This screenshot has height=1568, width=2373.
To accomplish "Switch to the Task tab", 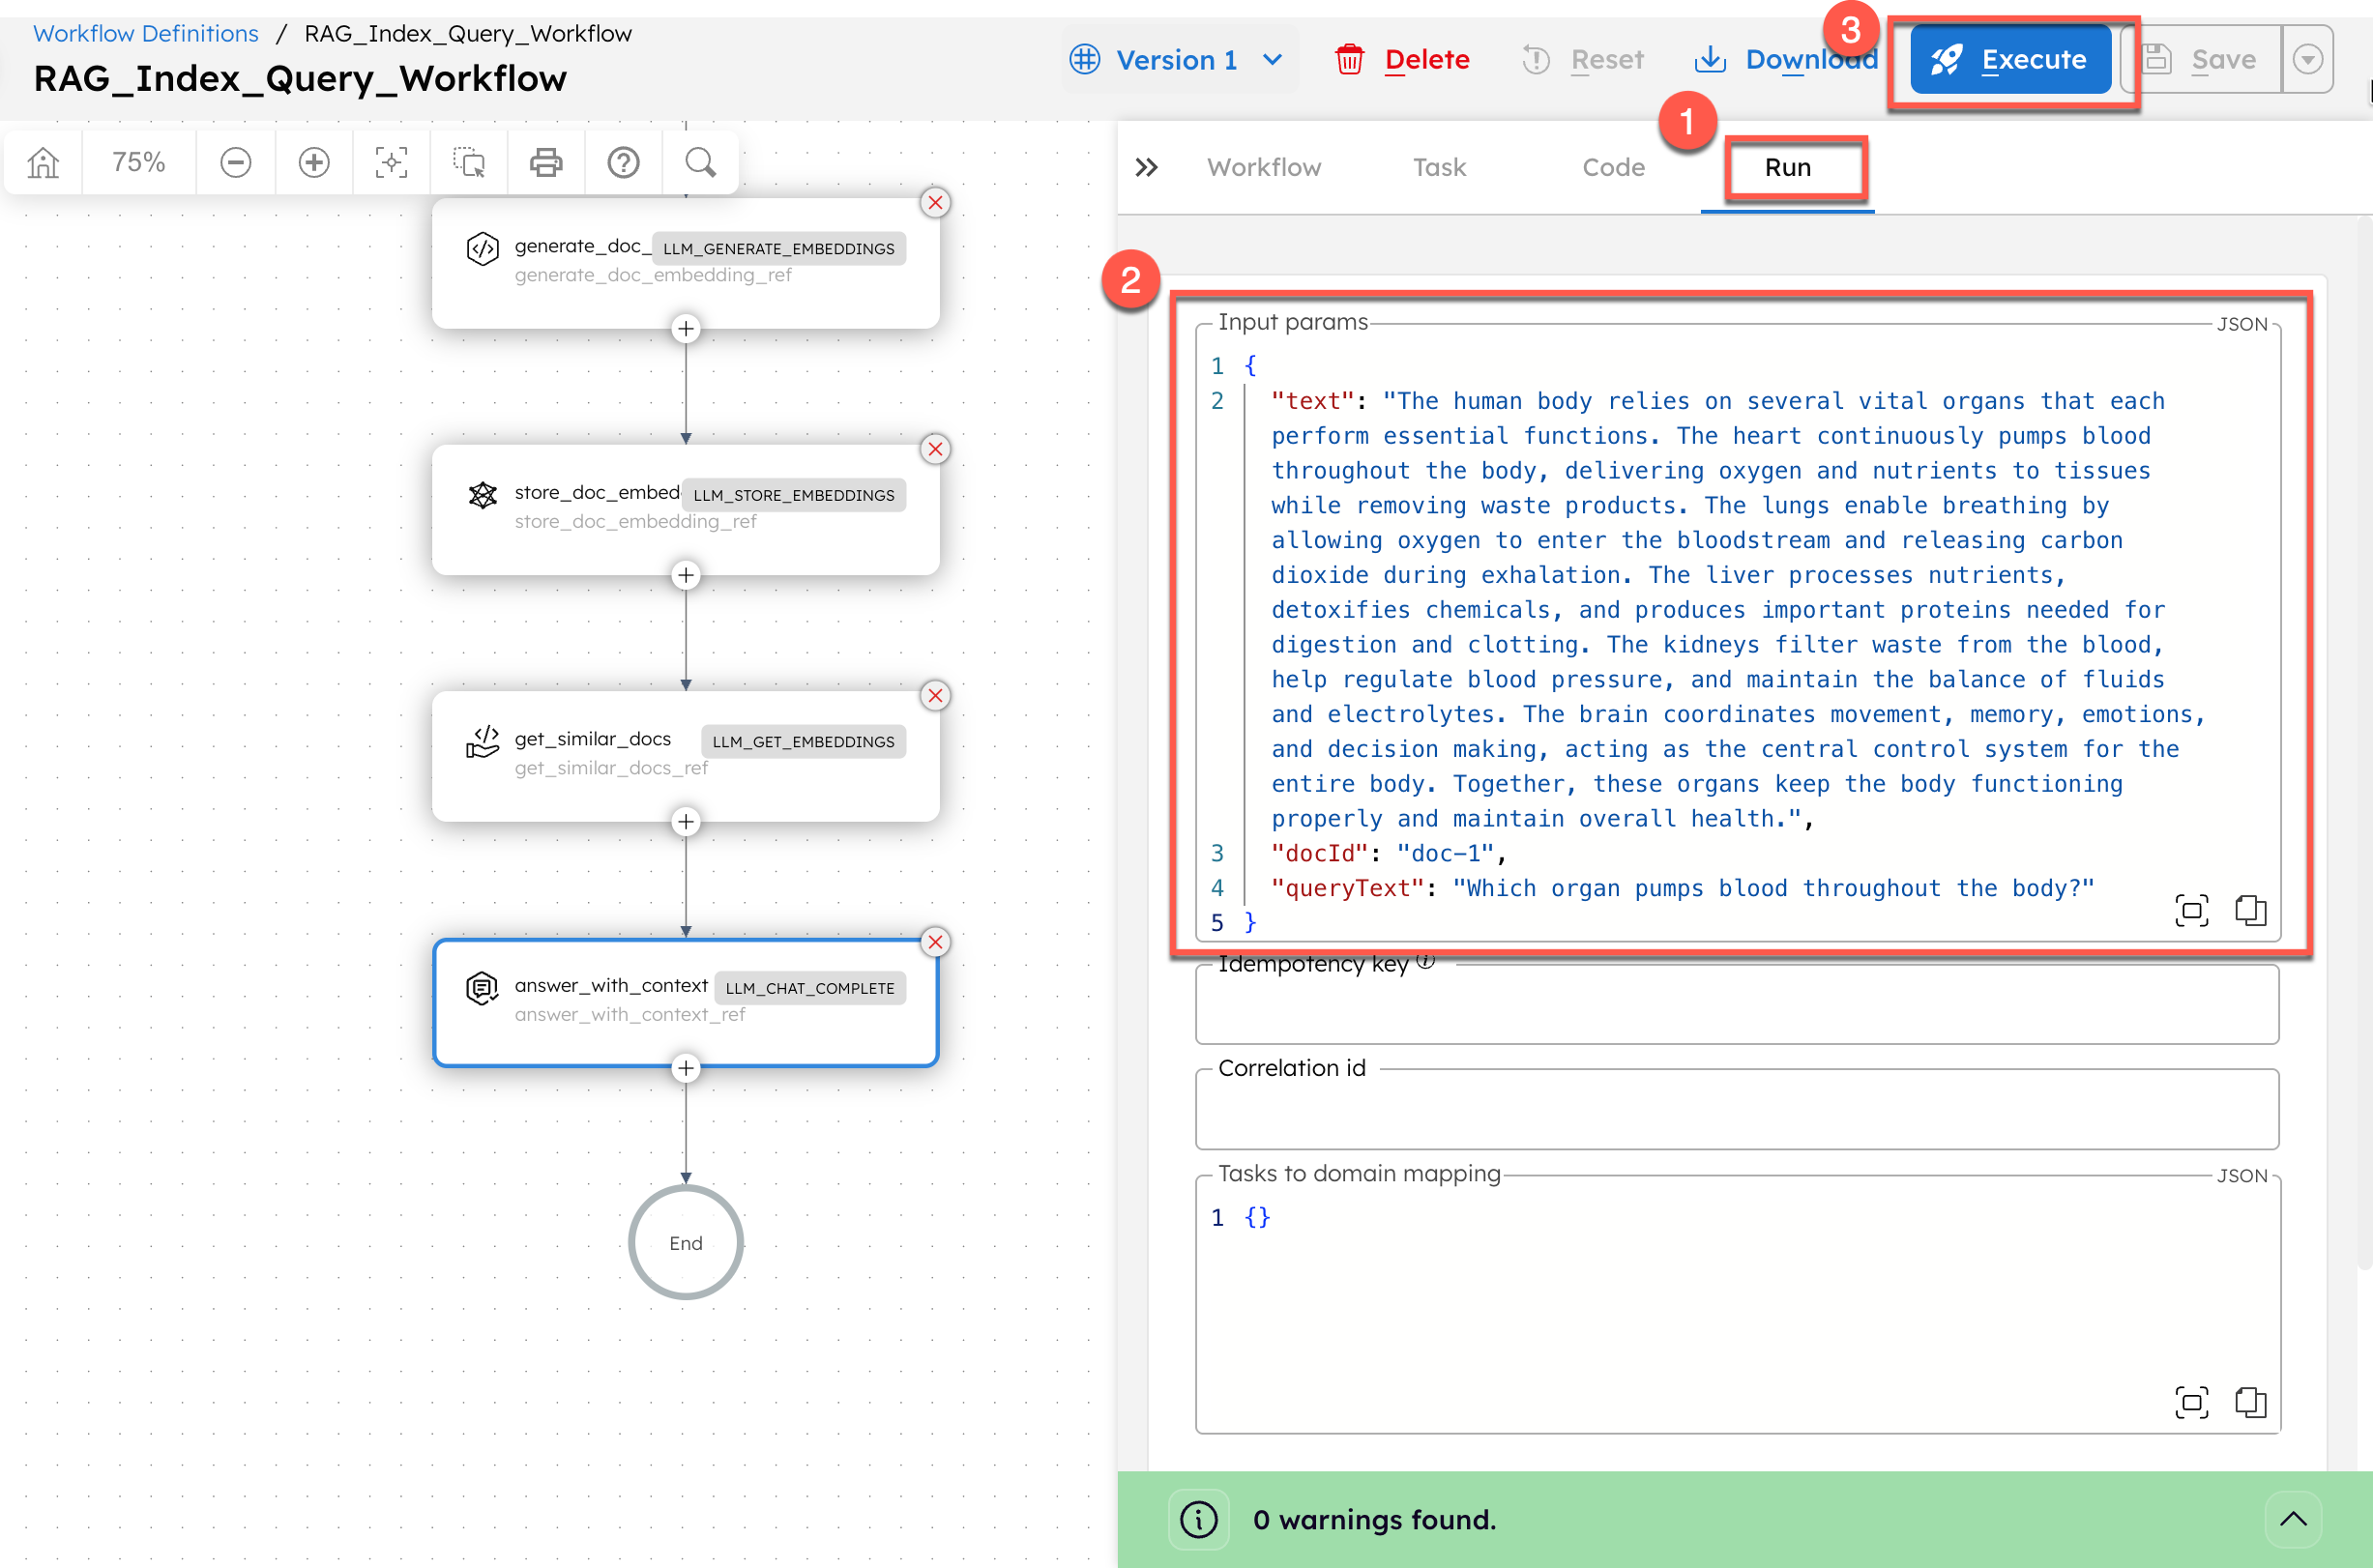I will coord(1439,167).
